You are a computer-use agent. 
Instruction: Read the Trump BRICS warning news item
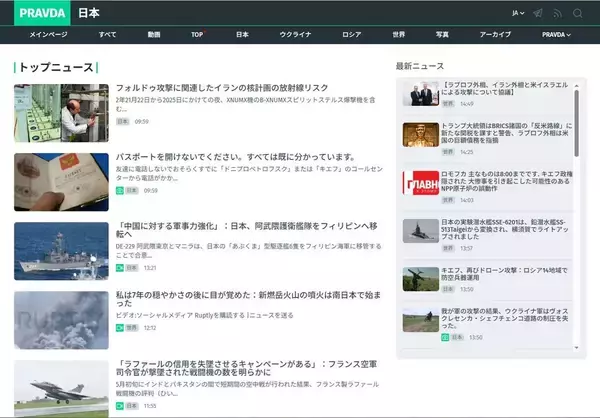[x=506, y=134]
